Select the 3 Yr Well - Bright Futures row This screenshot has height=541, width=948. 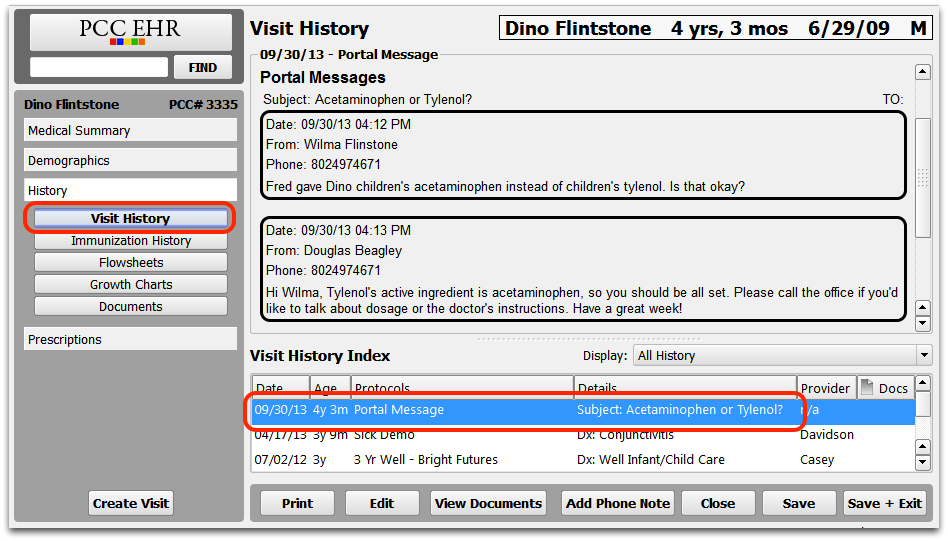(583, 459)
